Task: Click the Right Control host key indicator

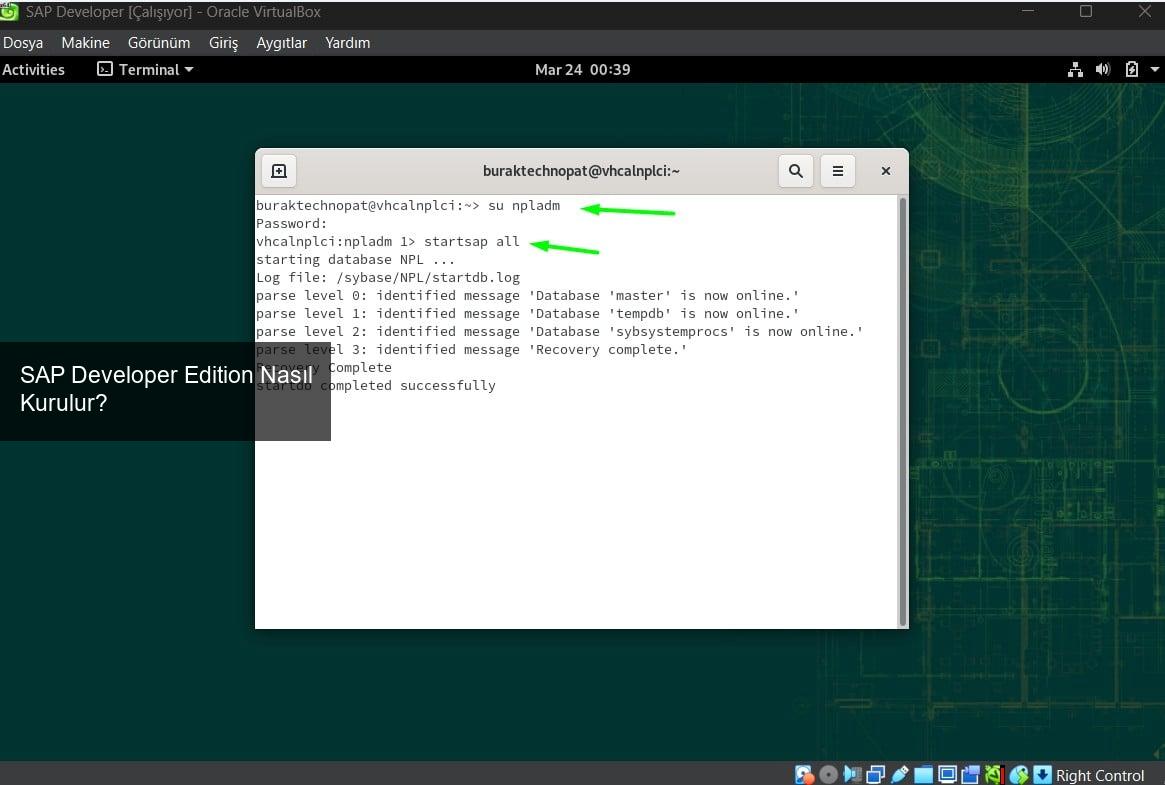Action: click(1099, 775)
